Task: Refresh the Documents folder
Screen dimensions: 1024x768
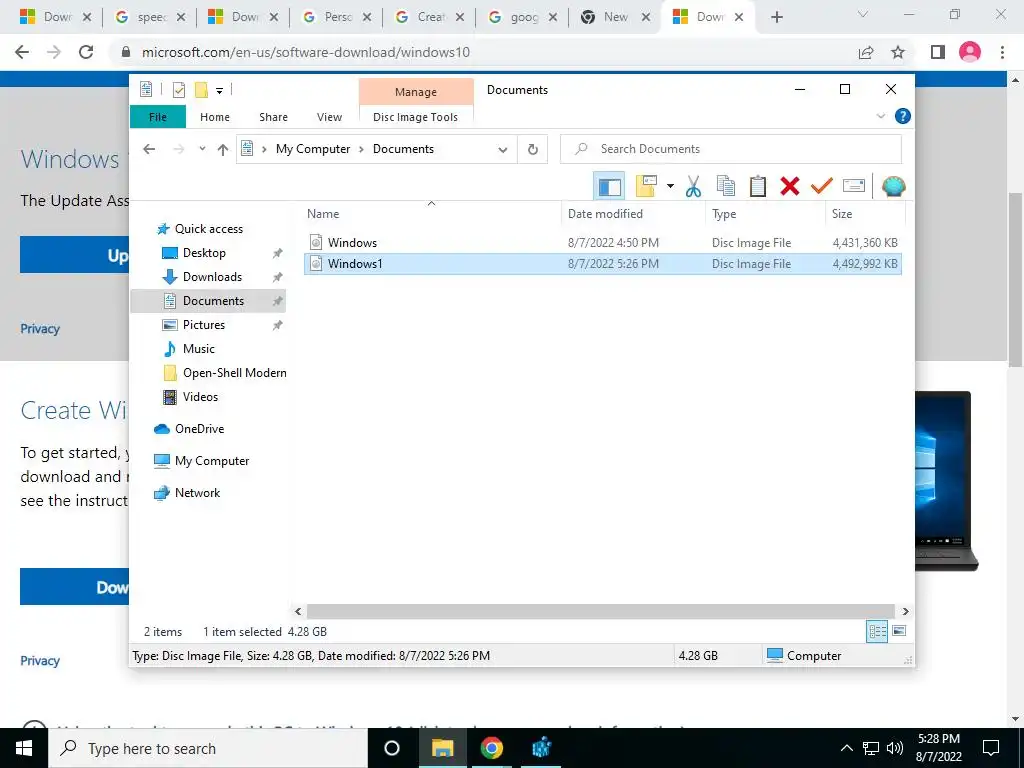Action: (x=533, y=150)
